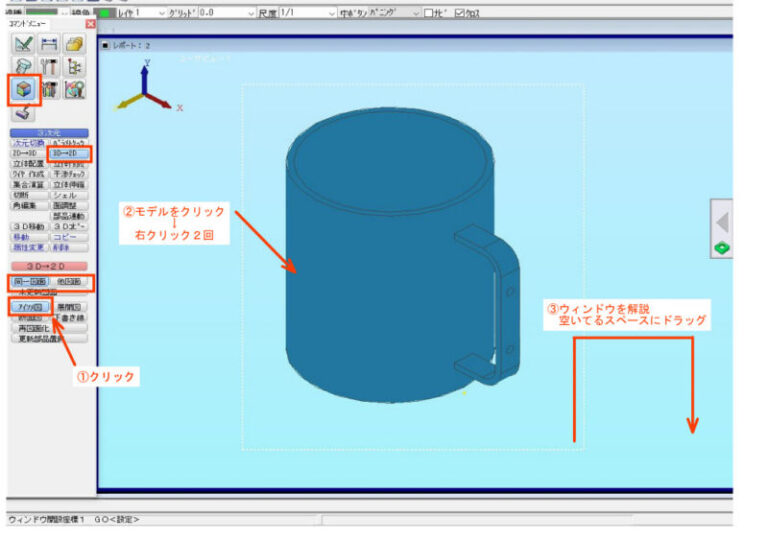Screen dimensions: 768x540
Task: Click the blue コピー button
Action: [69, 237]
